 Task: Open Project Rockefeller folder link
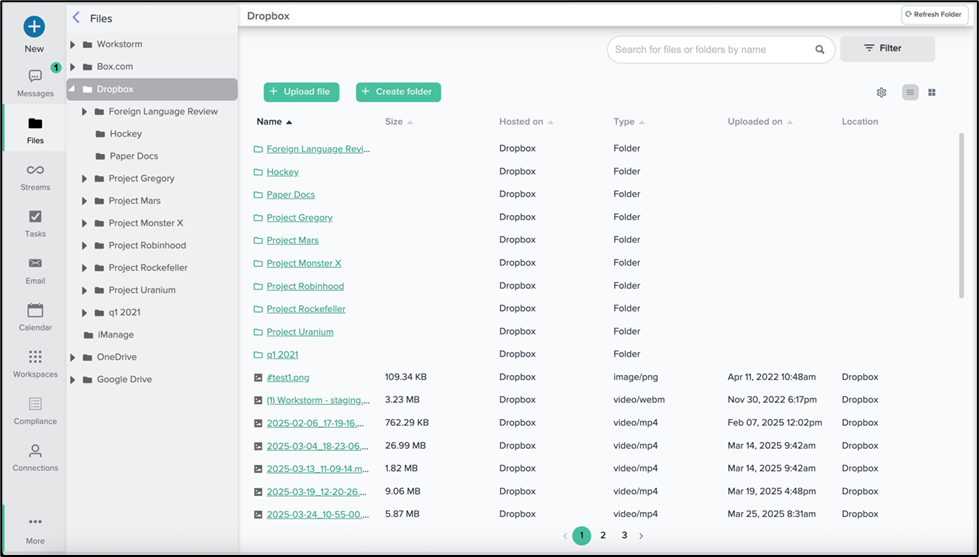[306, 309]
